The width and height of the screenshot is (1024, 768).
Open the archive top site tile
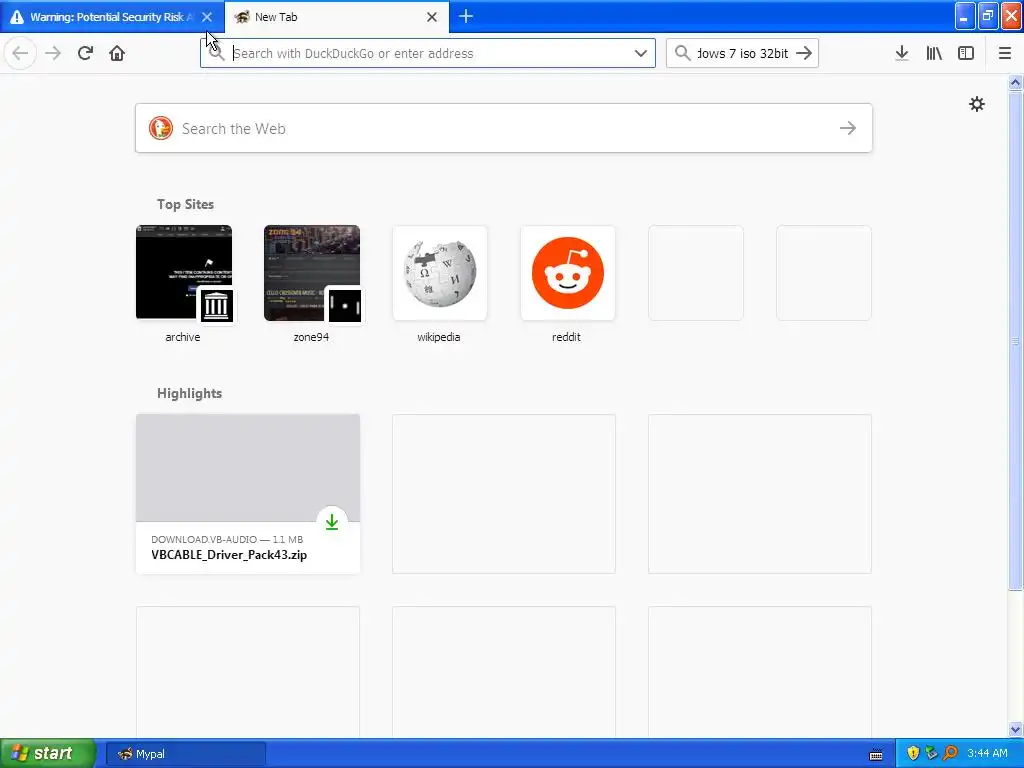pos(184,273)
